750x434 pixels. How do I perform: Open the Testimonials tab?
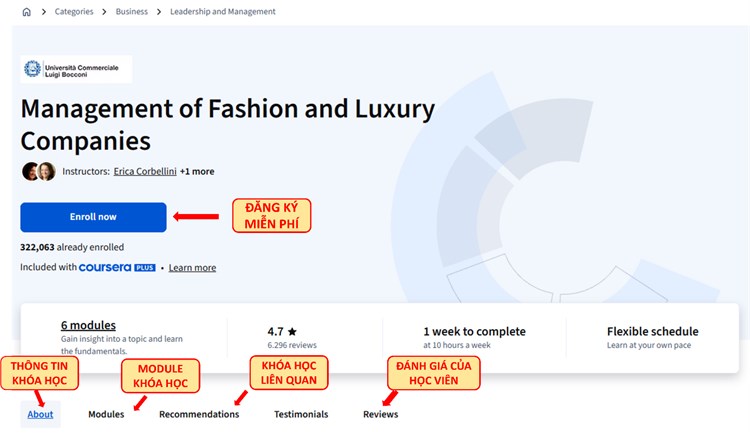(301, 414)
